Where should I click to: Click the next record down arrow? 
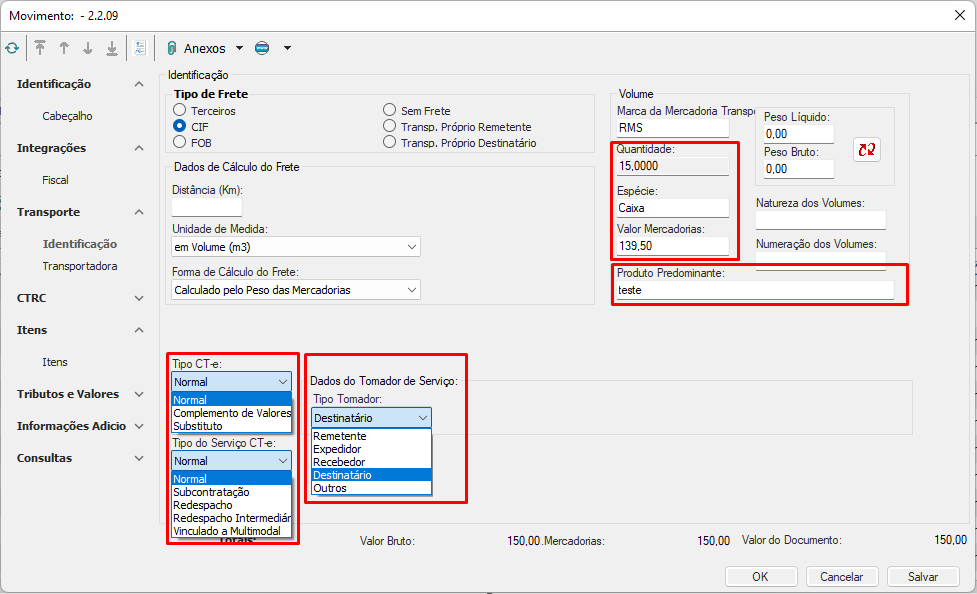[88, 48]
